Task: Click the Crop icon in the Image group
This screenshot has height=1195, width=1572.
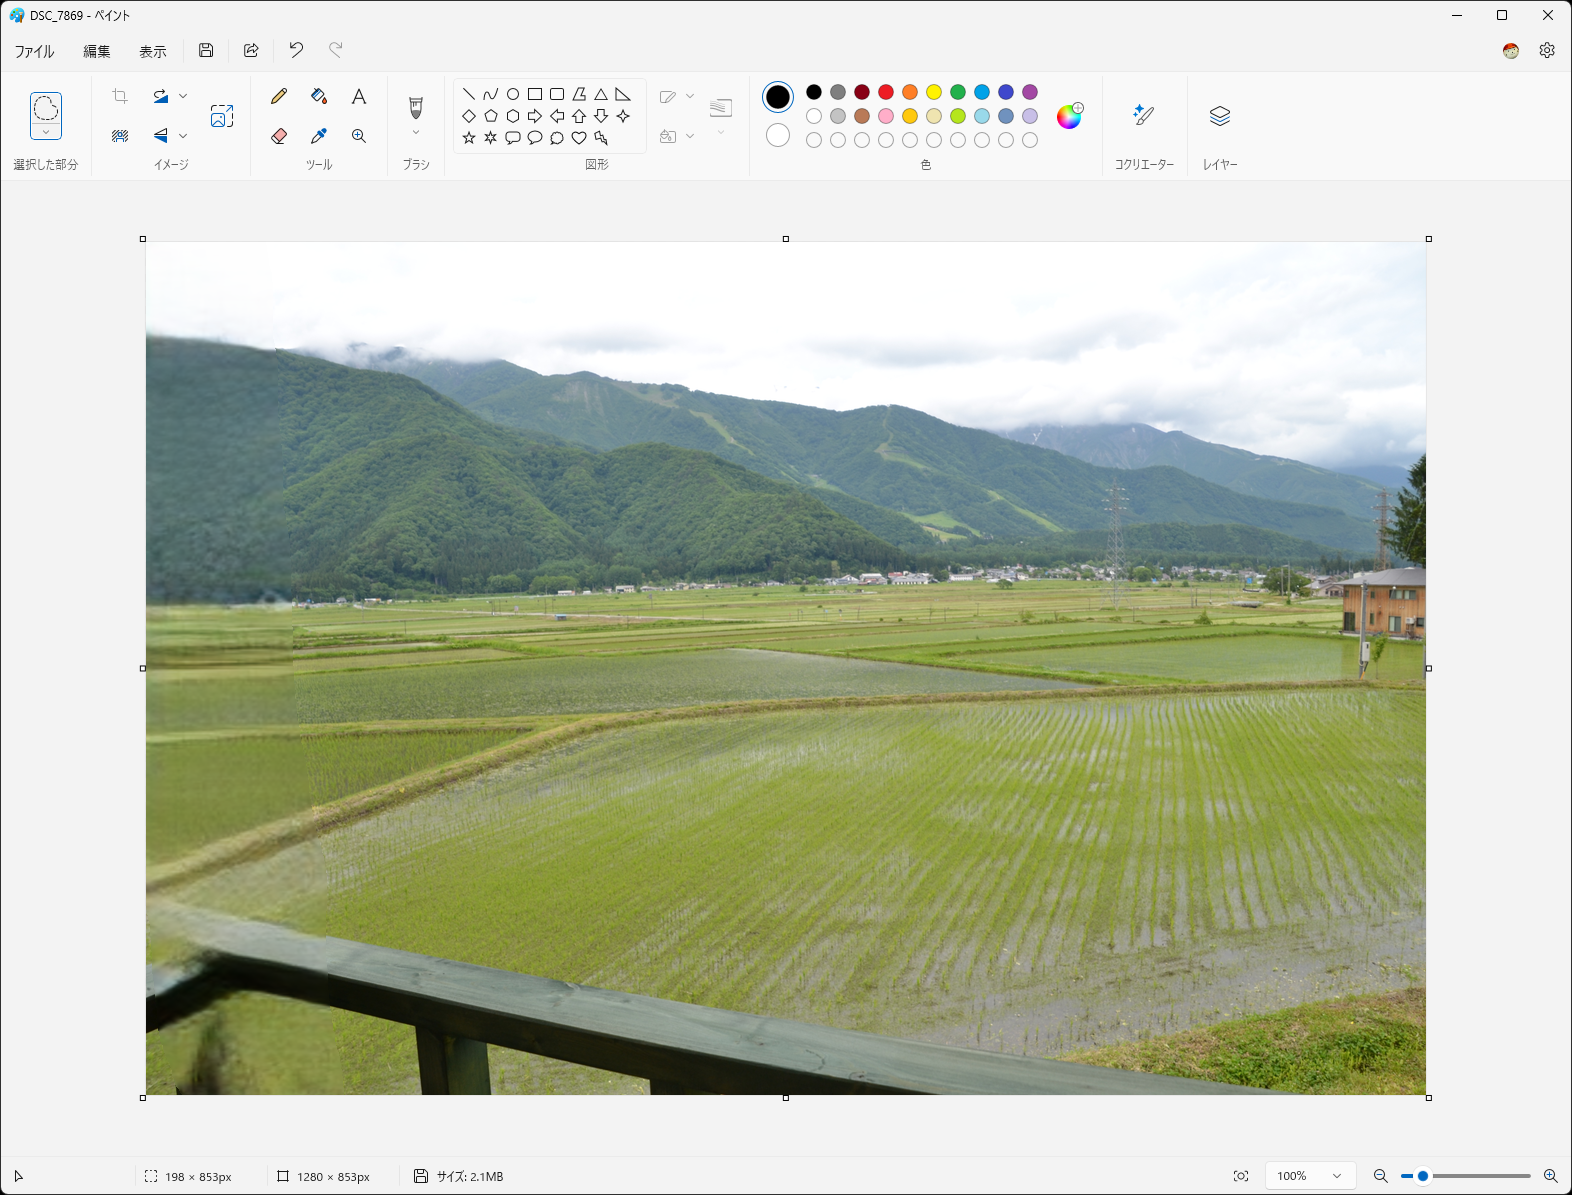Action: pos(120,96)
